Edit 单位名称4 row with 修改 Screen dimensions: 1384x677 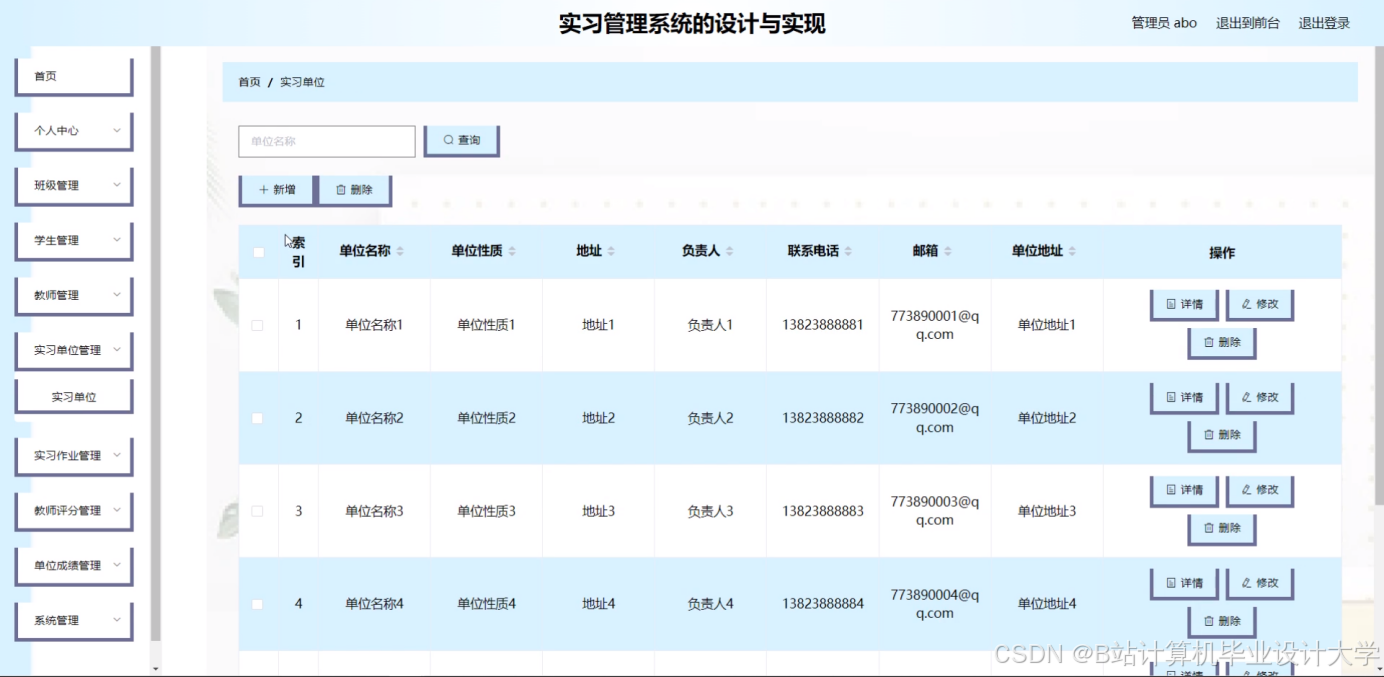[1260, 583]
